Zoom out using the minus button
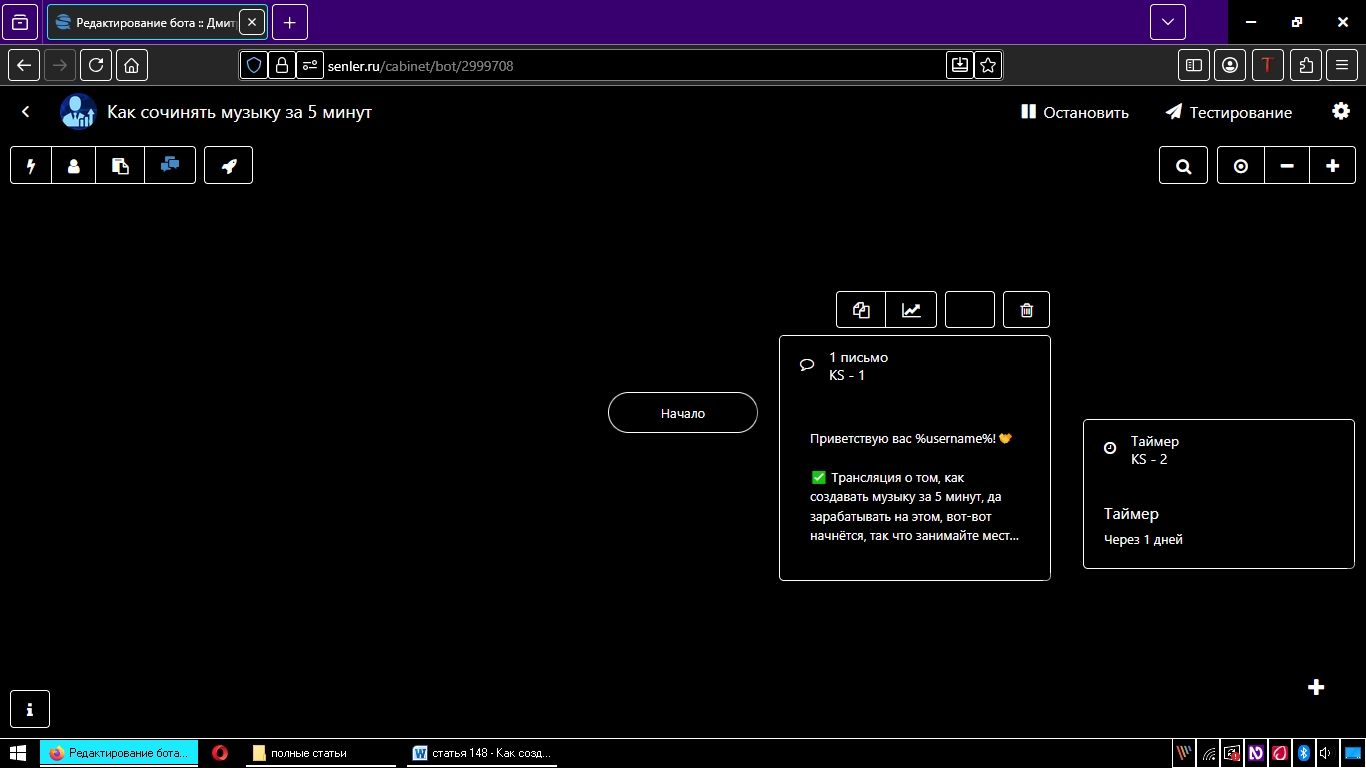Image resolution: width=1366 pixels, height=768 pixels. pos(1287,166)
